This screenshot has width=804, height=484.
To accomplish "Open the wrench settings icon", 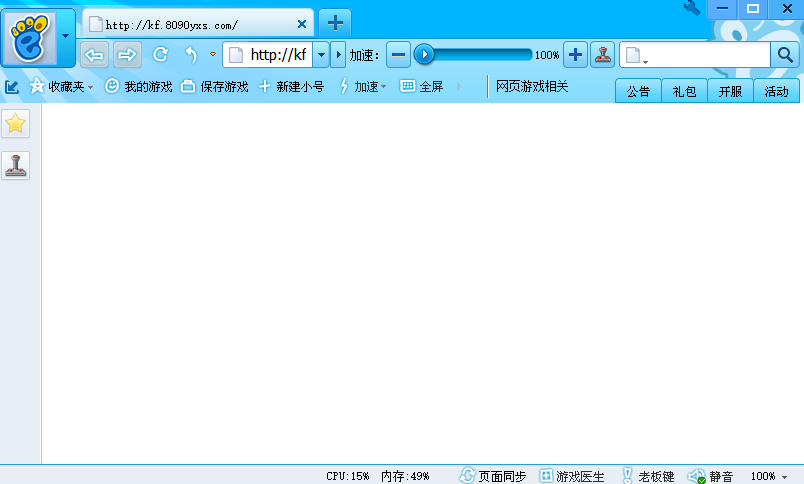I will click(x=692, y=8).
